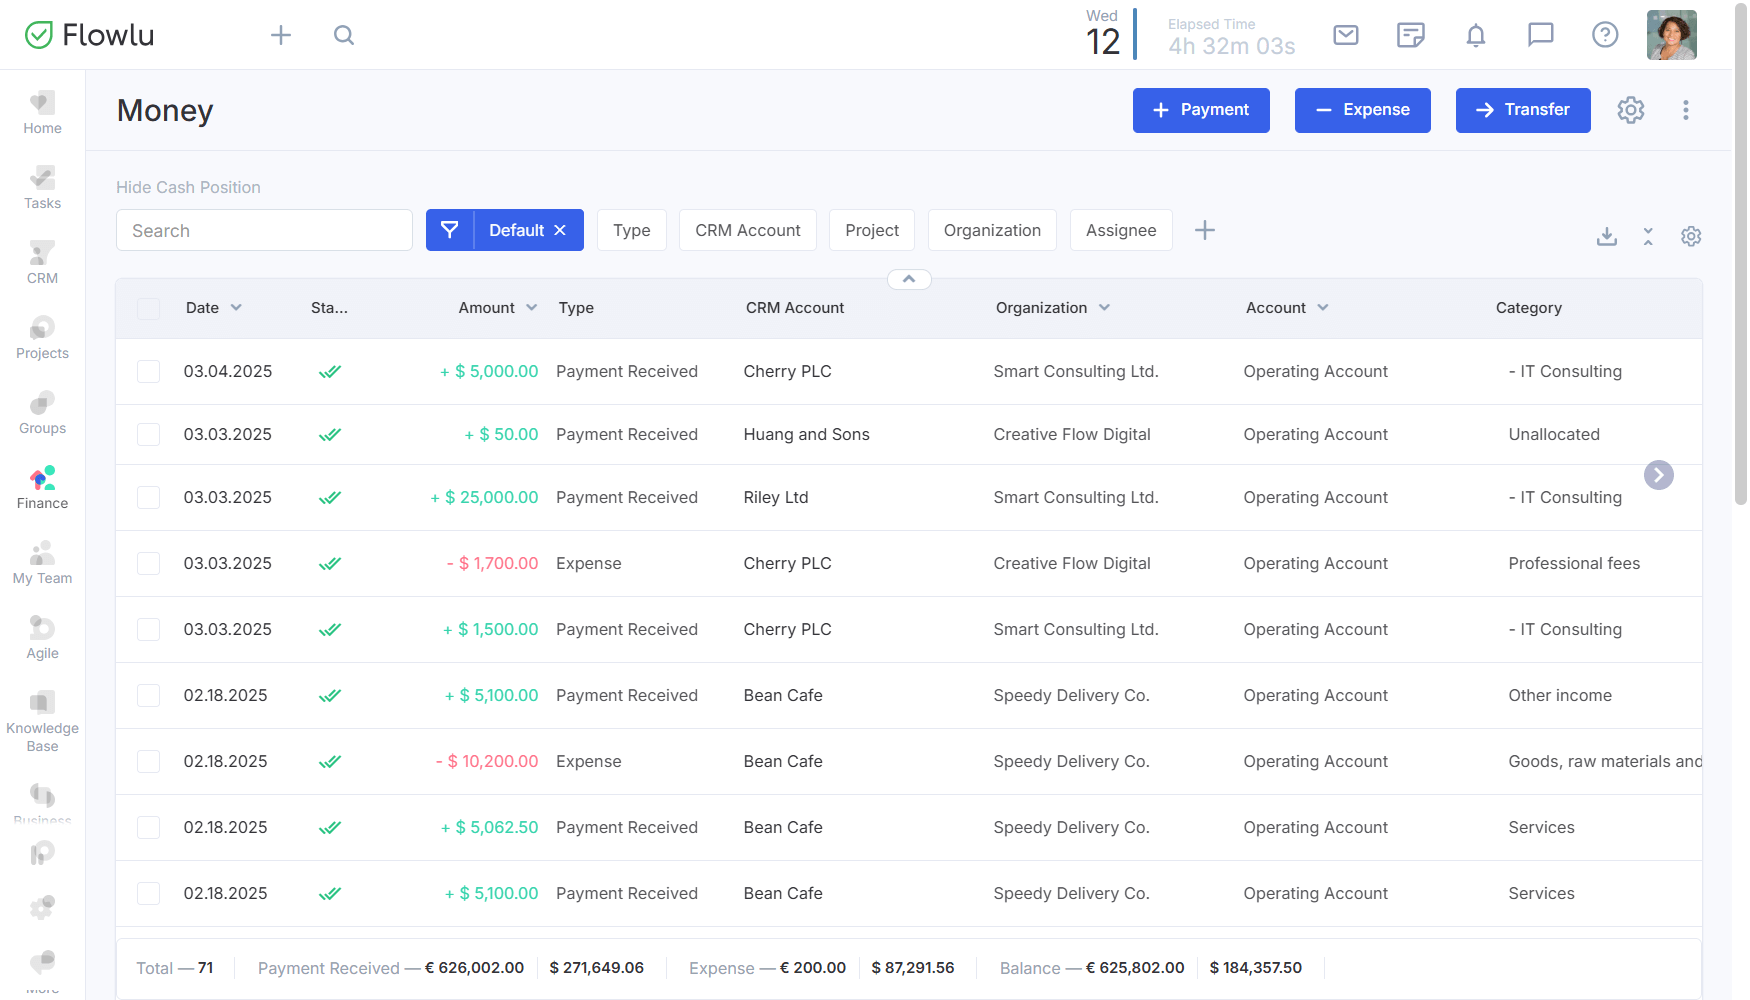1750x1000 pixels.
Task: Click the Riley Ltd CRM account
Action: coord(775,497)
